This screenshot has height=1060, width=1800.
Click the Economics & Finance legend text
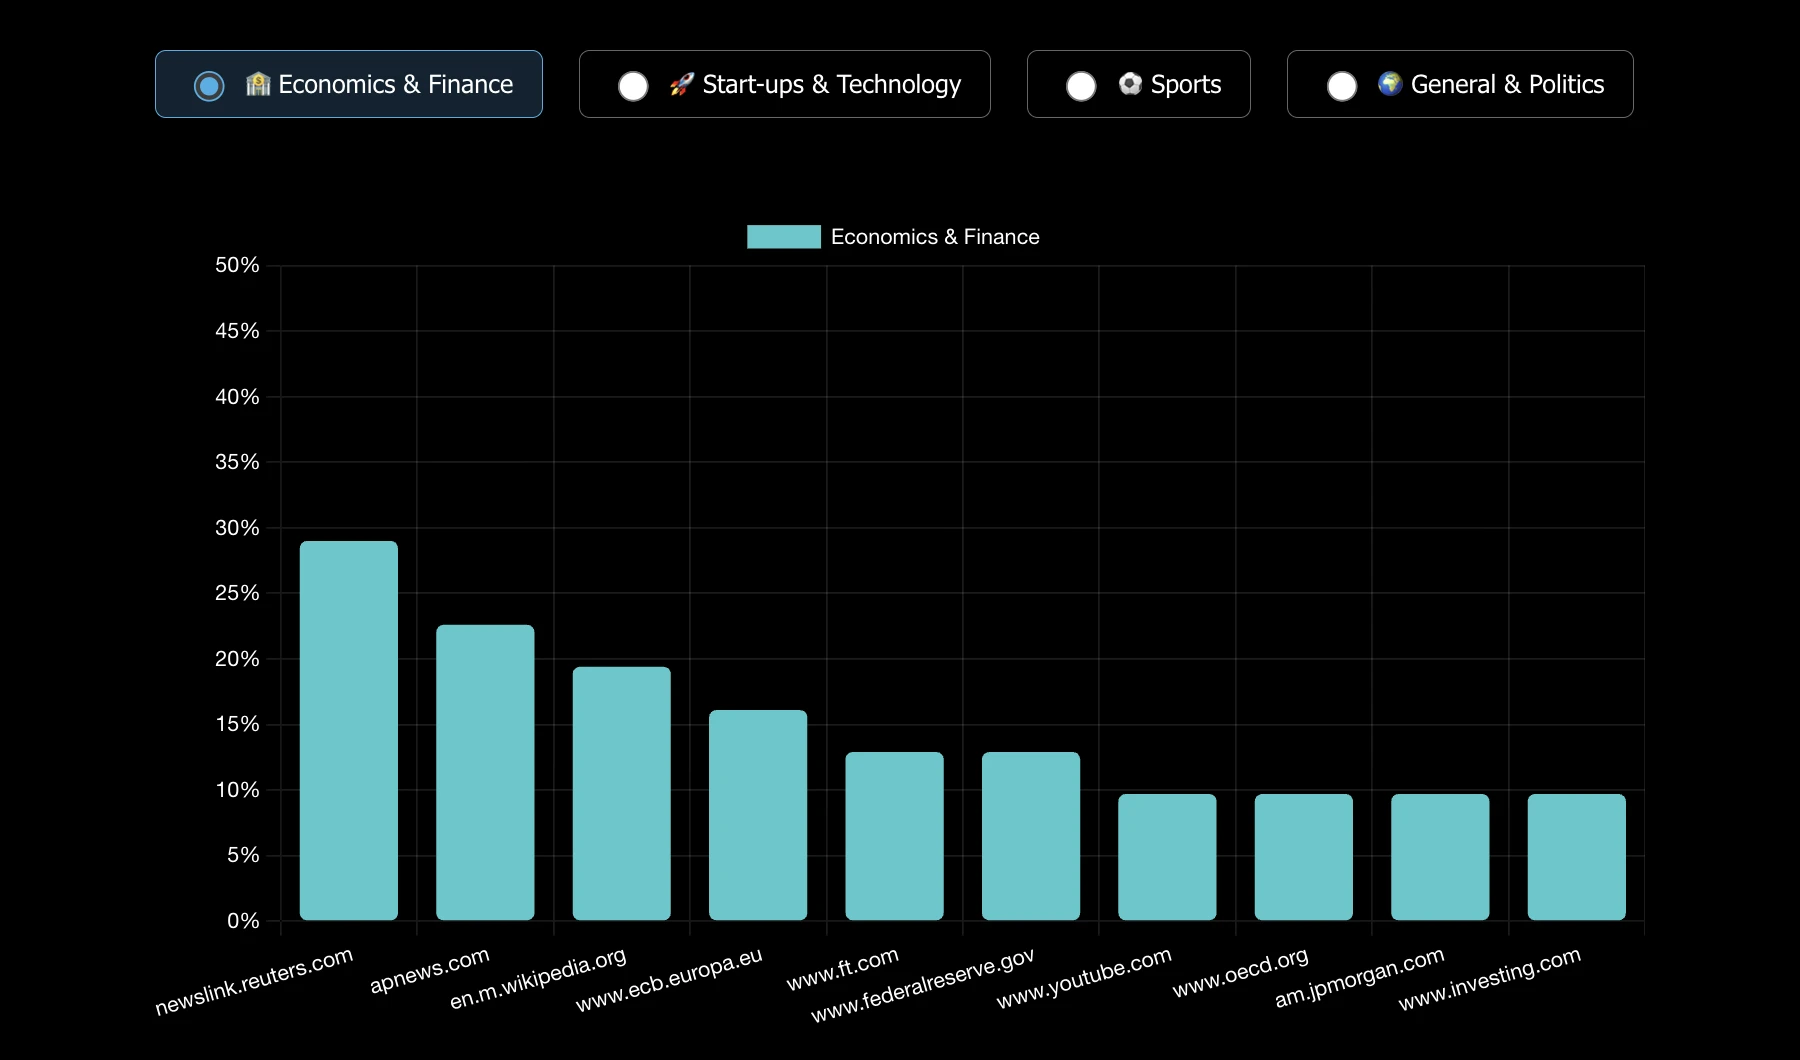pos(935,237)
